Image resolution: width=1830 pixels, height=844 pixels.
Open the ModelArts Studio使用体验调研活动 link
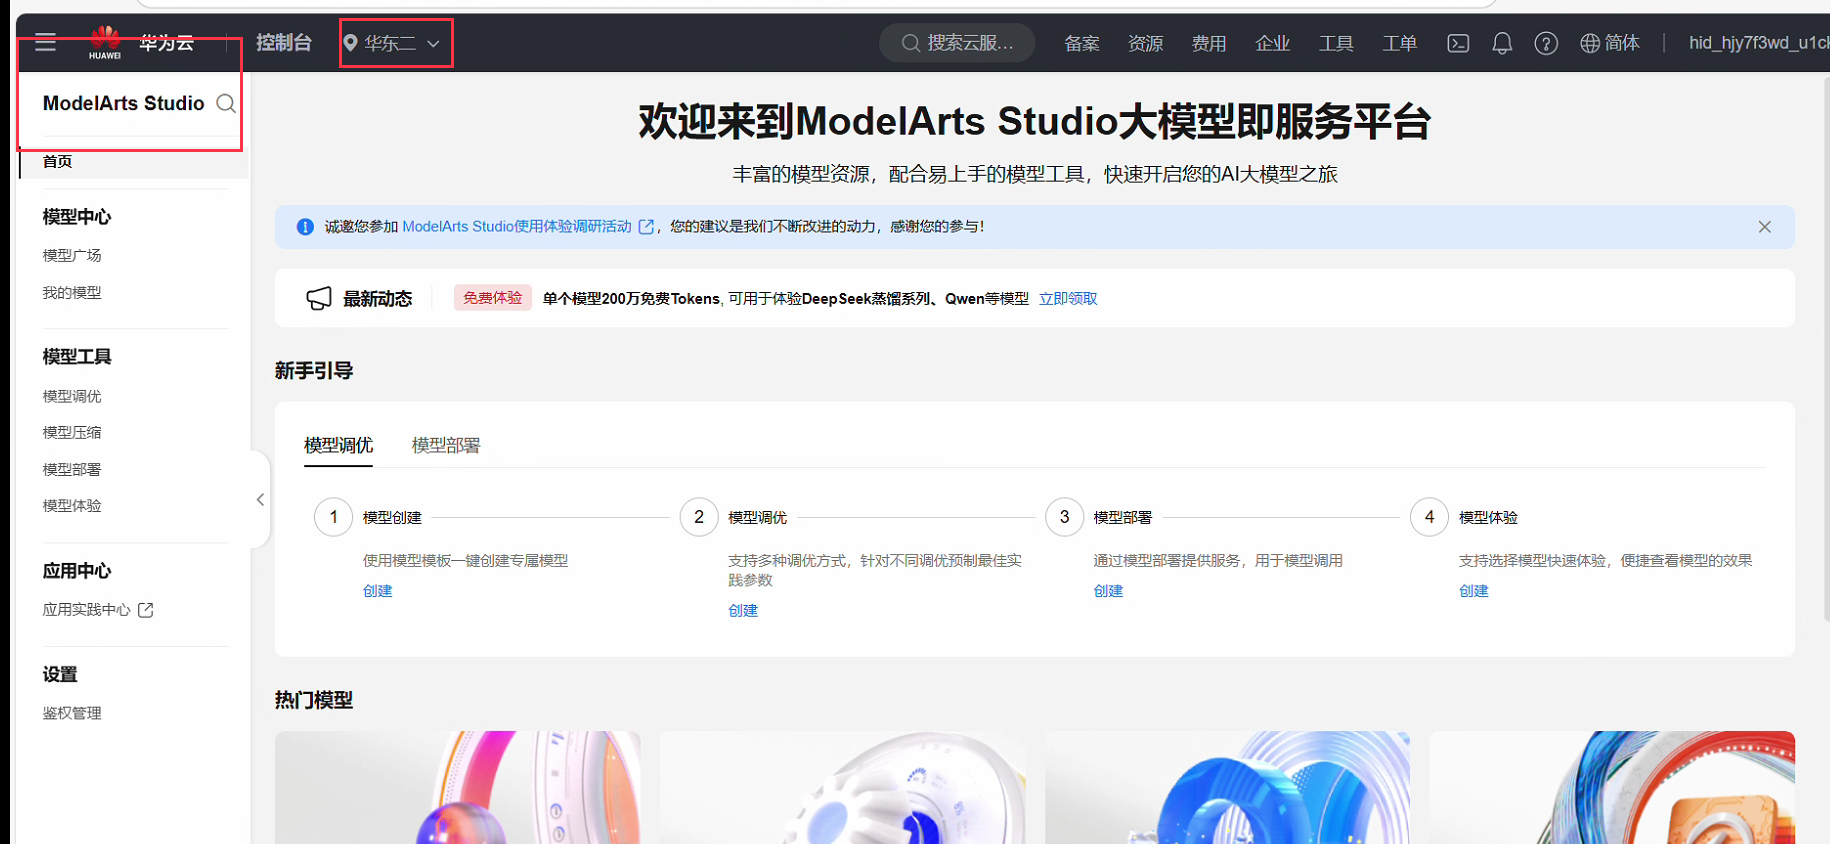[517, 227]
